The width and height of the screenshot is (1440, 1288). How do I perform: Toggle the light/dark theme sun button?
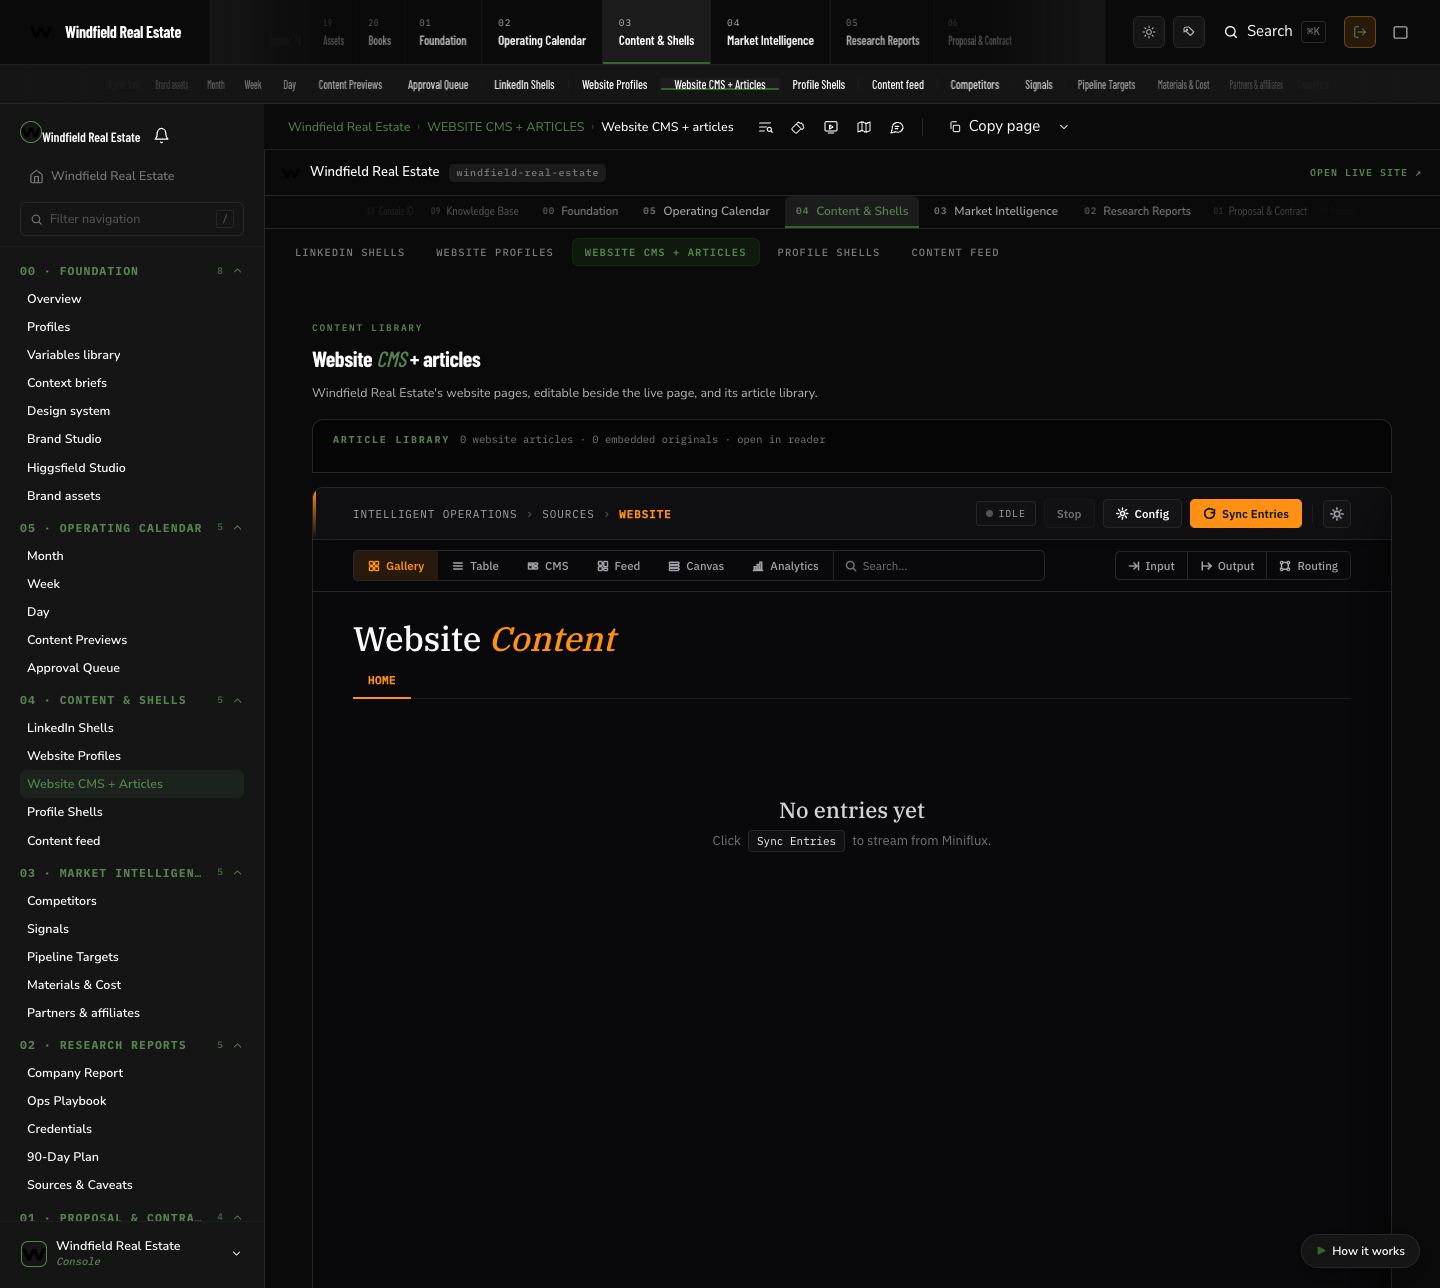tap(1149, 32)
